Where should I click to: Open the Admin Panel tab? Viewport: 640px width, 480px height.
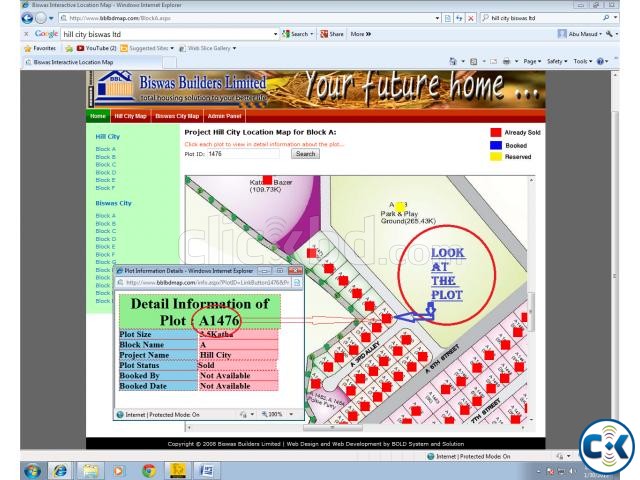224,116
